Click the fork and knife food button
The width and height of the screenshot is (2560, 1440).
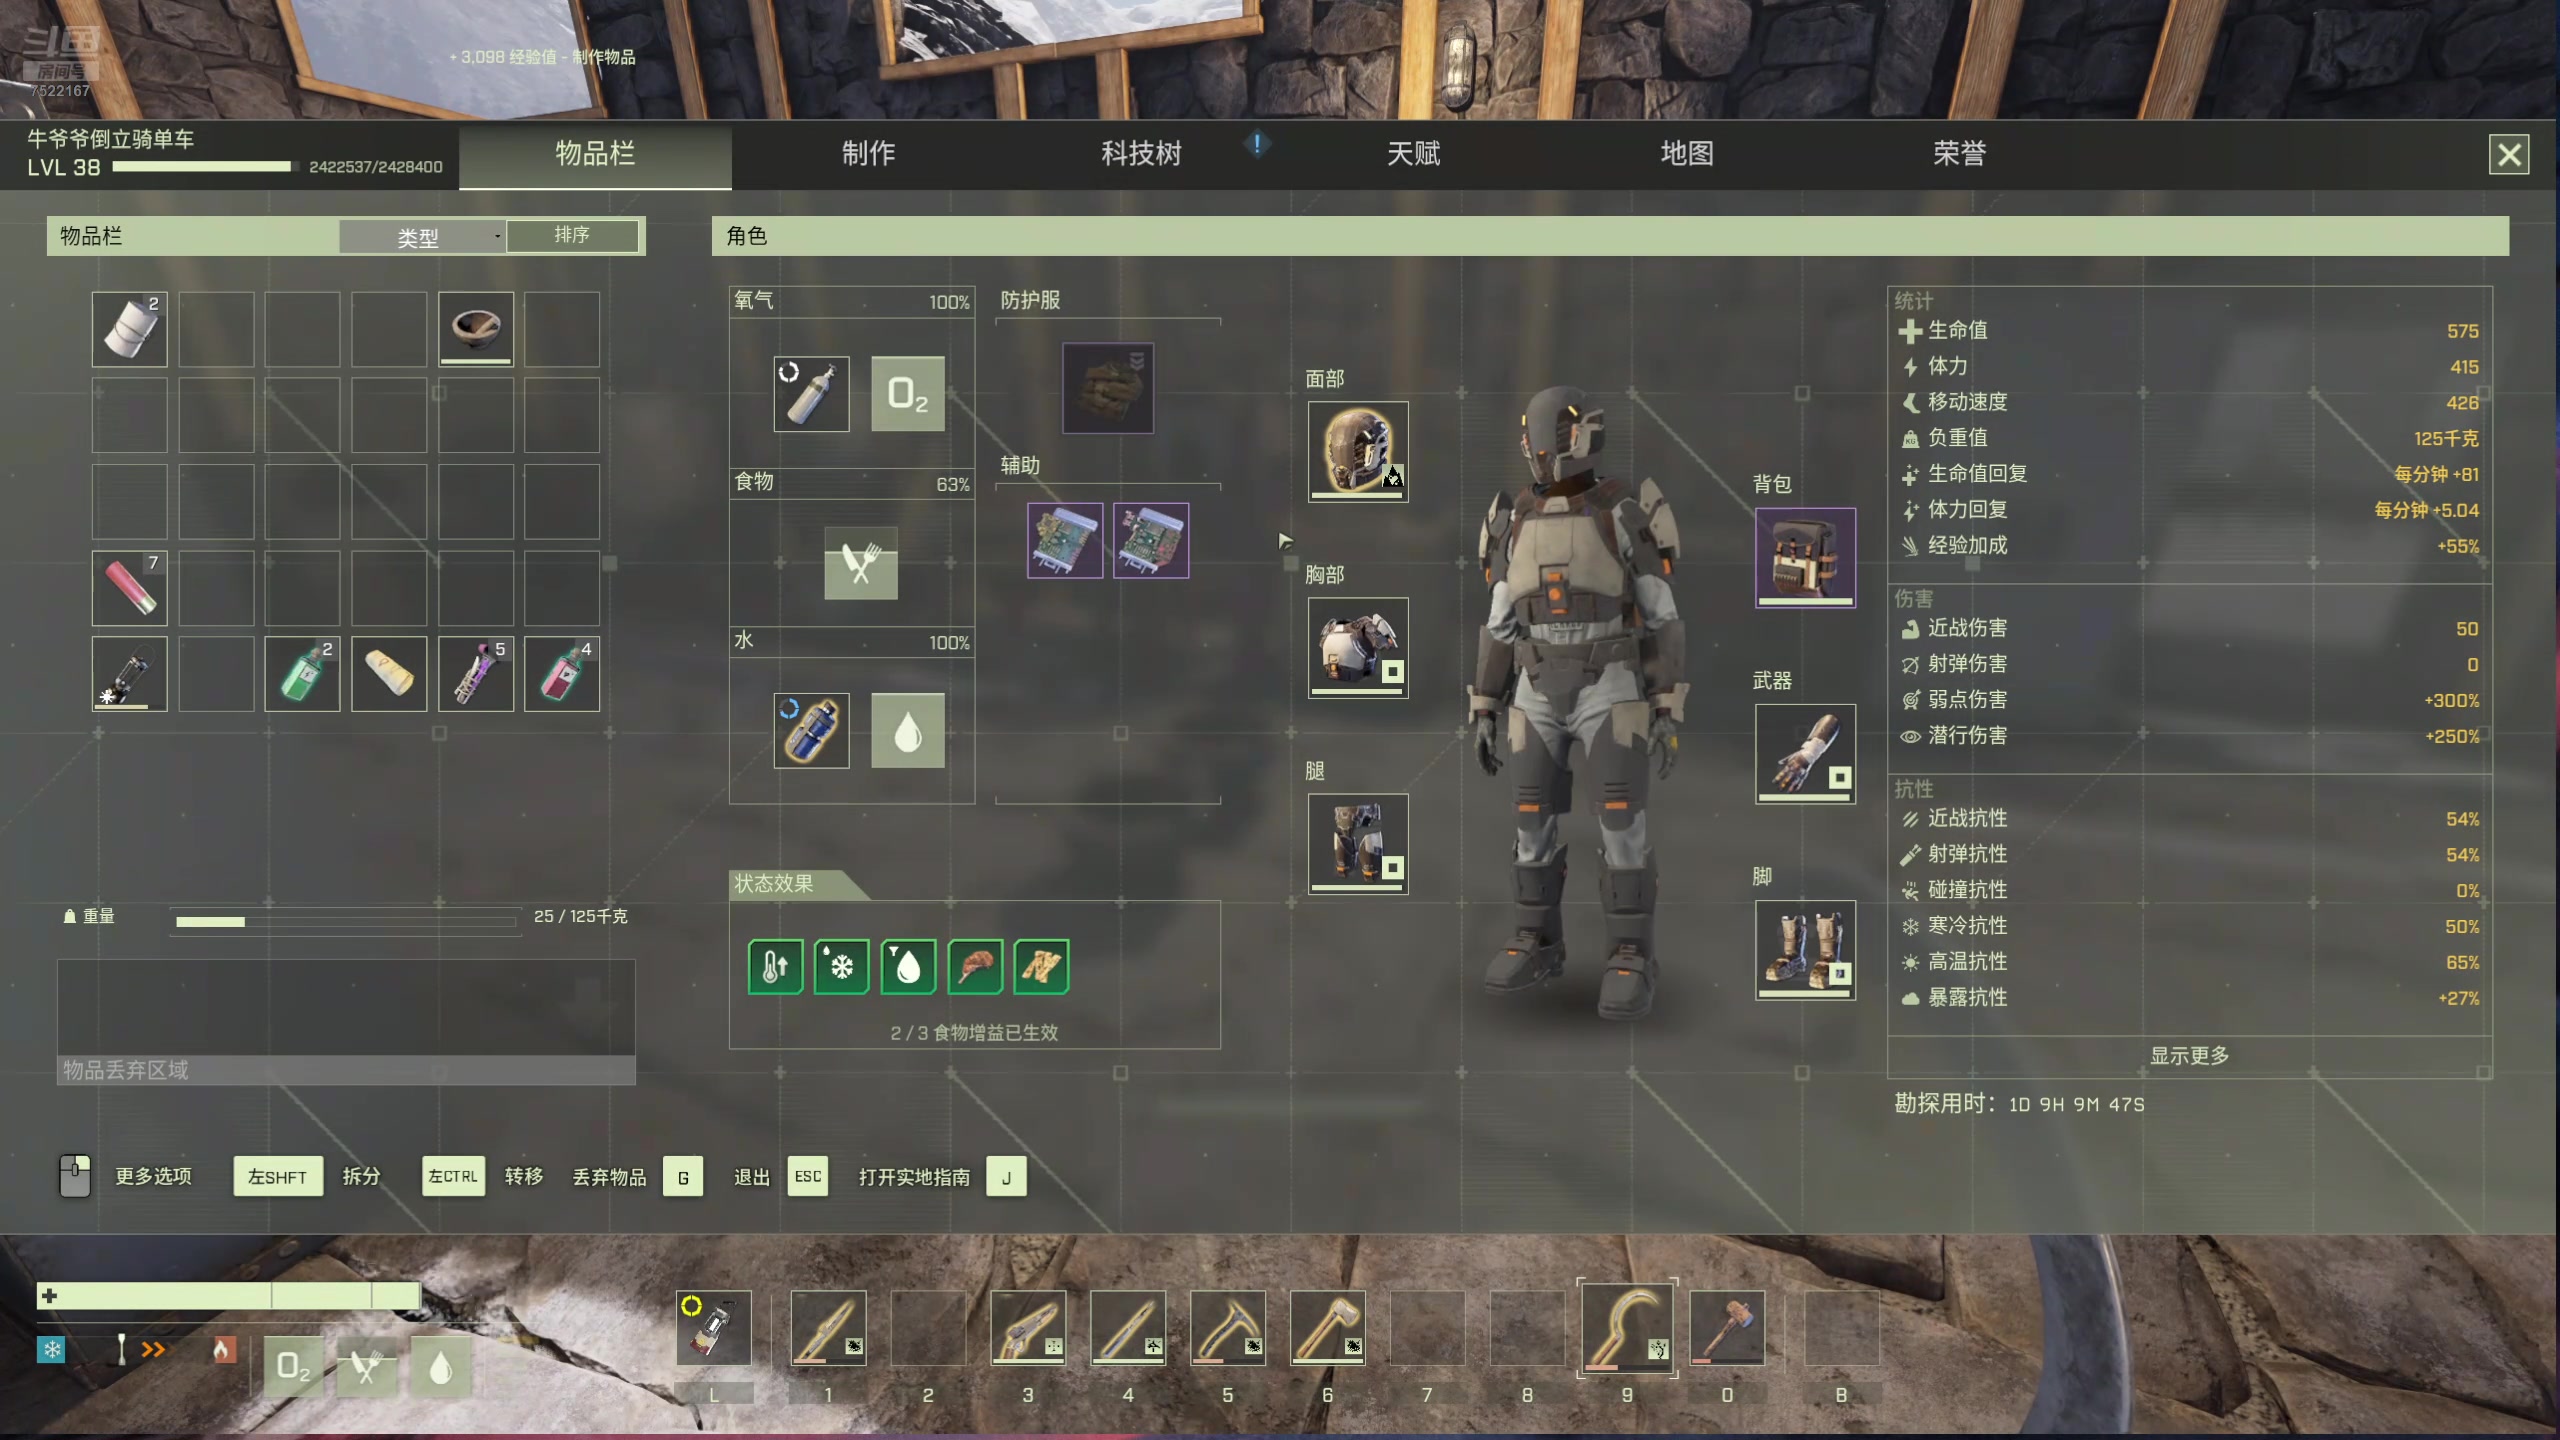[861, 563]
